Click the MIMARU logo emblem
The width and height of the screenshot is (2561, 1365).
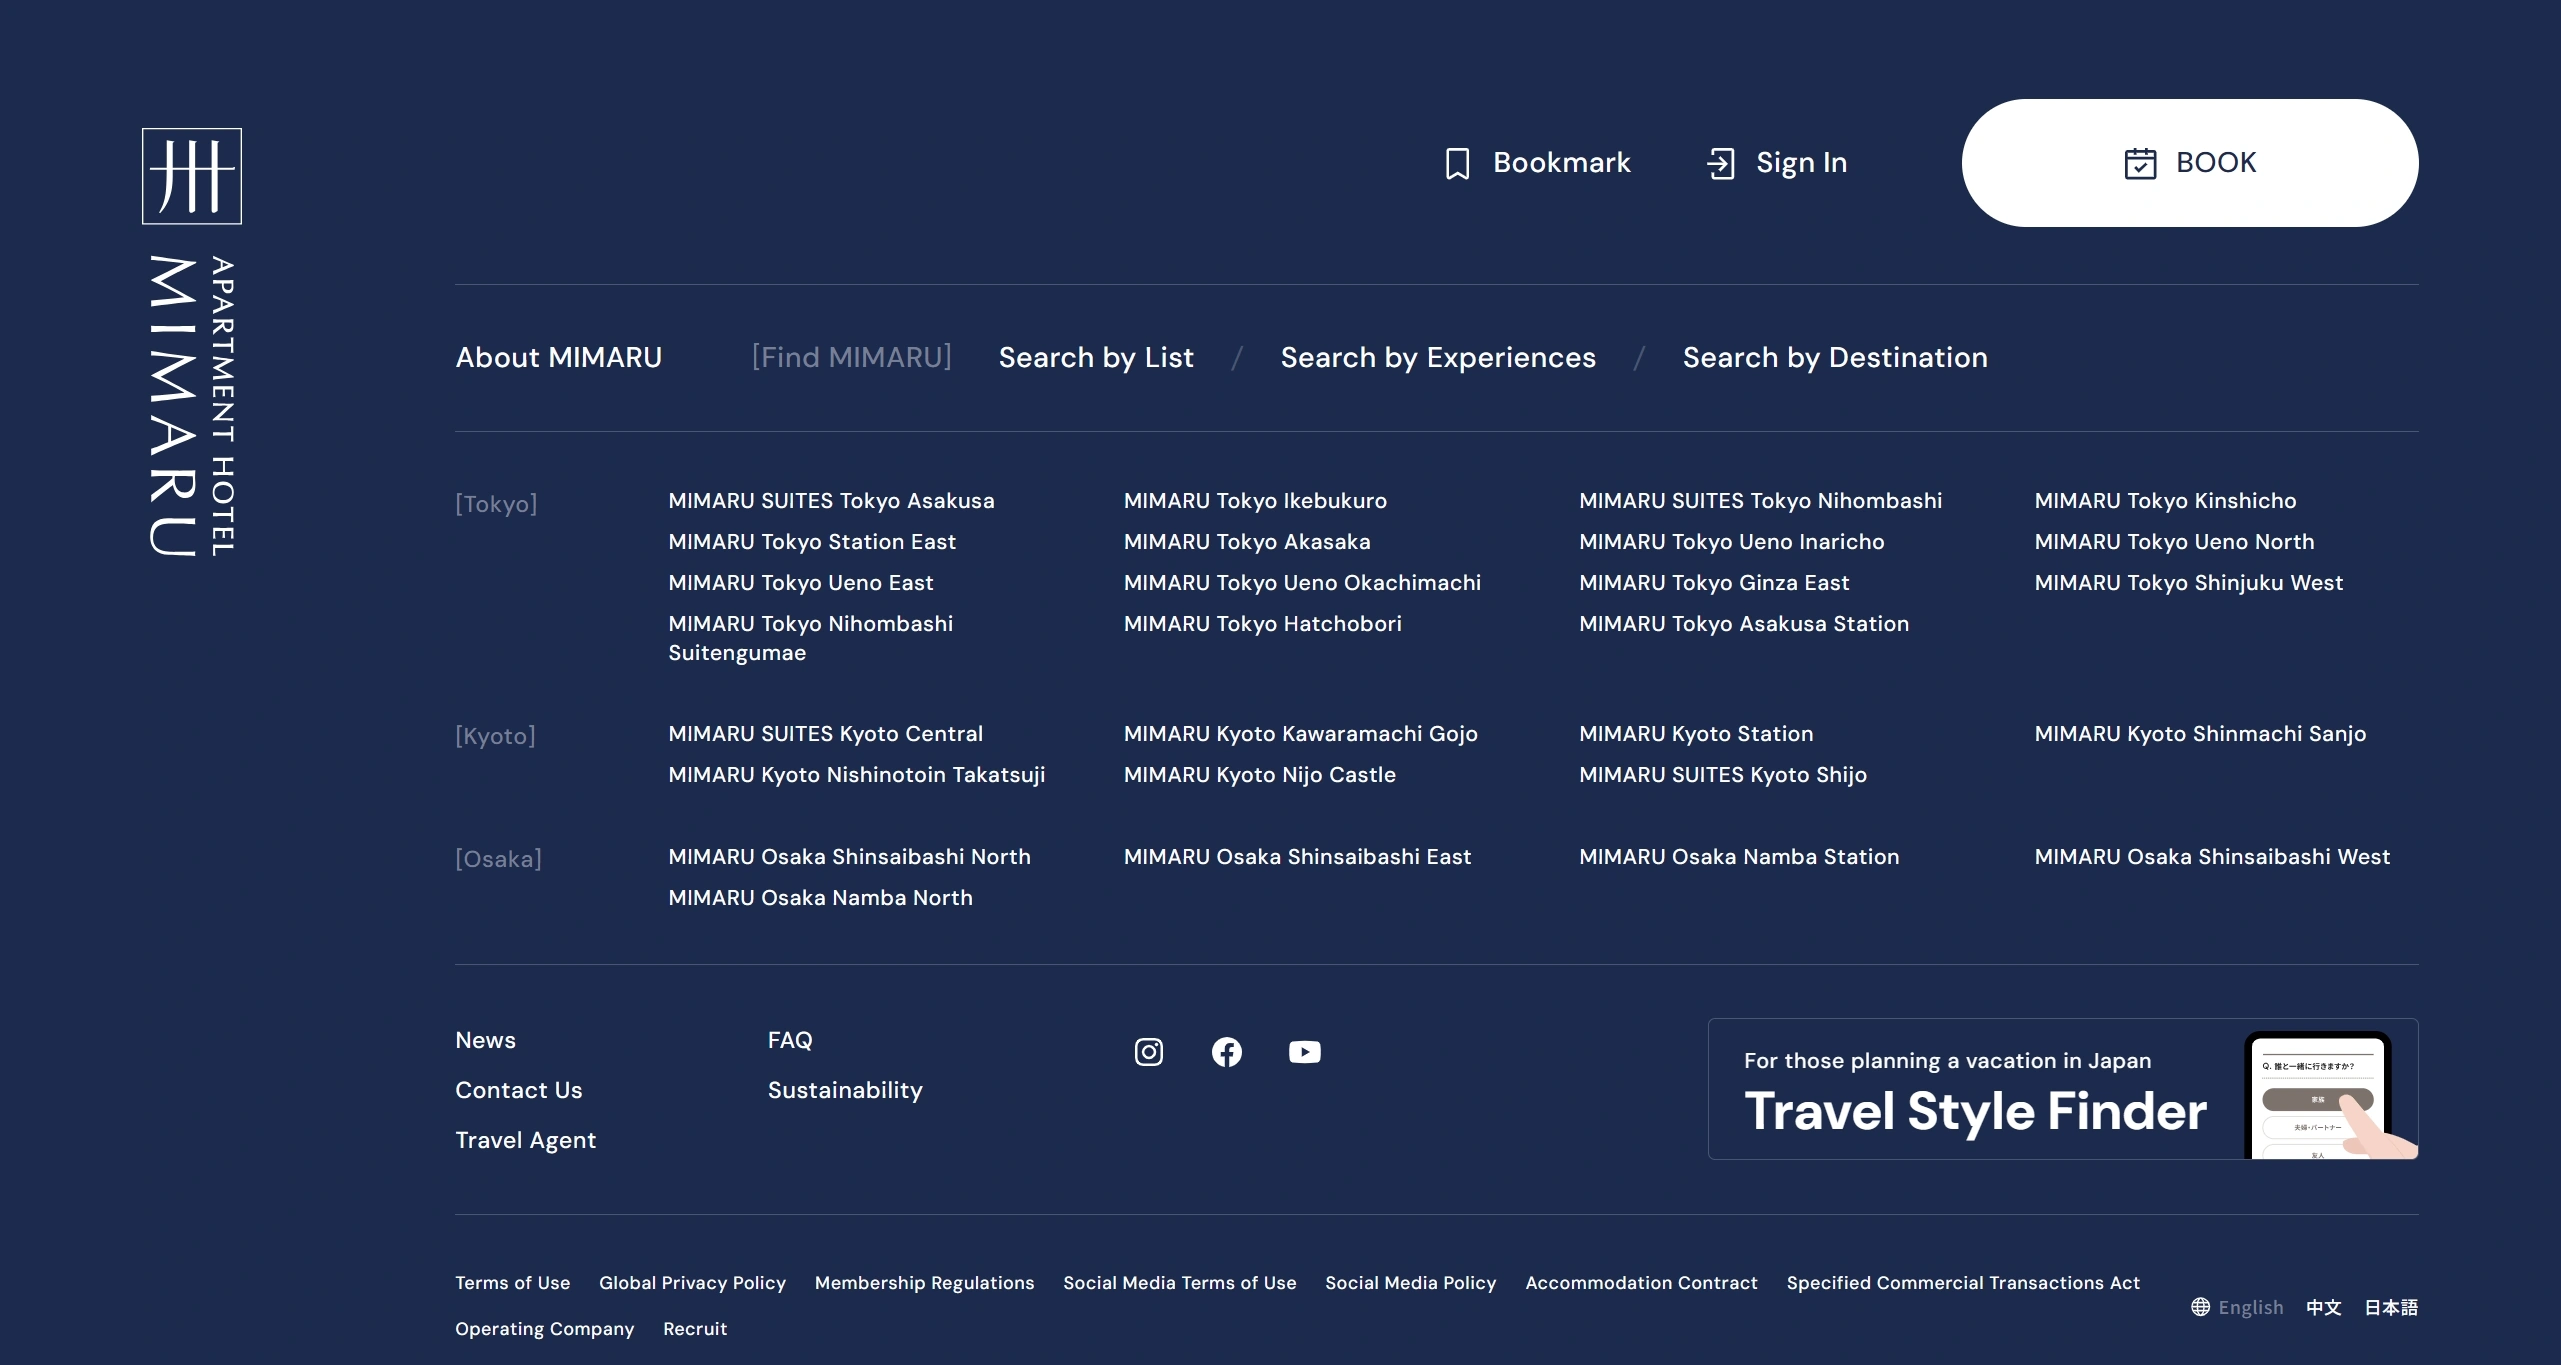point(191,176)
